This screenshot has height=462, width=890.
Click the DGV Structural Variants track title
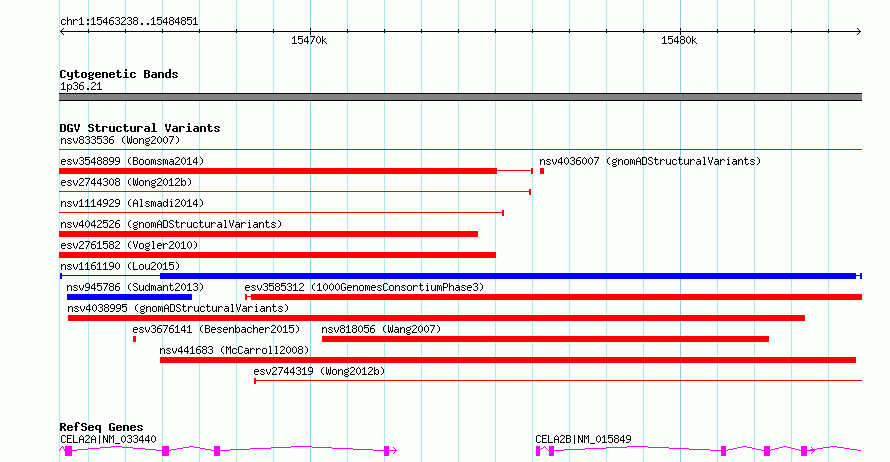coord(140,128)
